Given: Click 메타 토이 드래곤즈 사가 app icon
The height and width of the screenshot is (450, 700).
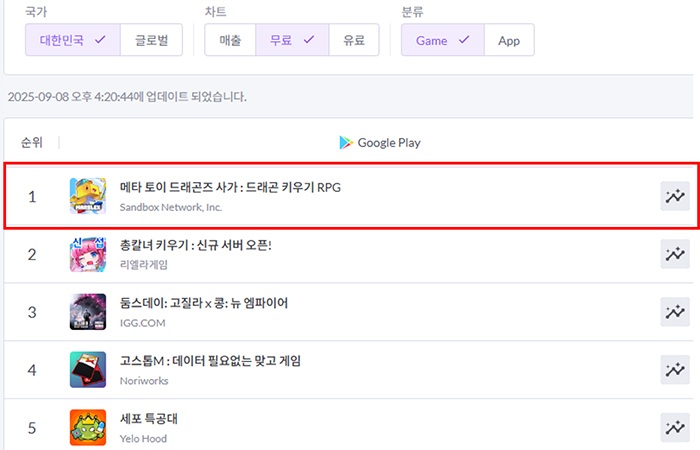Looking at the screenshot, I should click(x=88, y=196).
